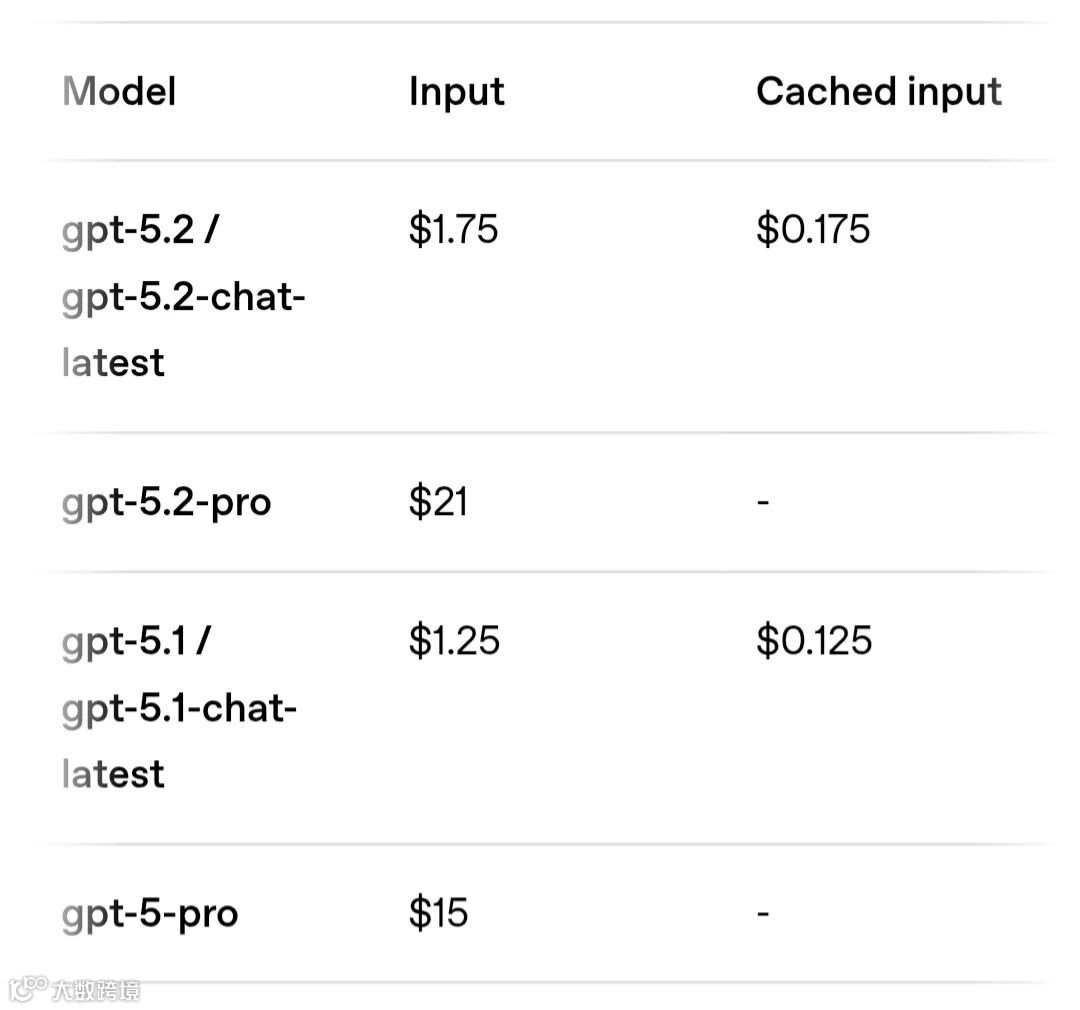Select the gpt-5.2 model name
This screenshot has width=1080, height=1010.
pyautogui.click(x=126, y=231)
